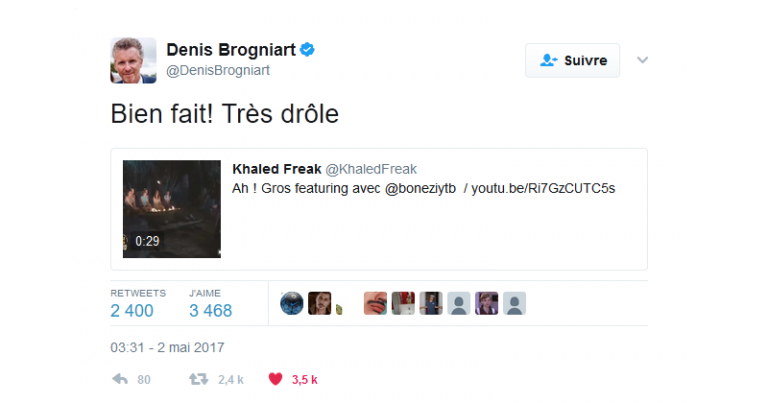
Task: View the 2 400 retweets count
Action: click(132, 310)
